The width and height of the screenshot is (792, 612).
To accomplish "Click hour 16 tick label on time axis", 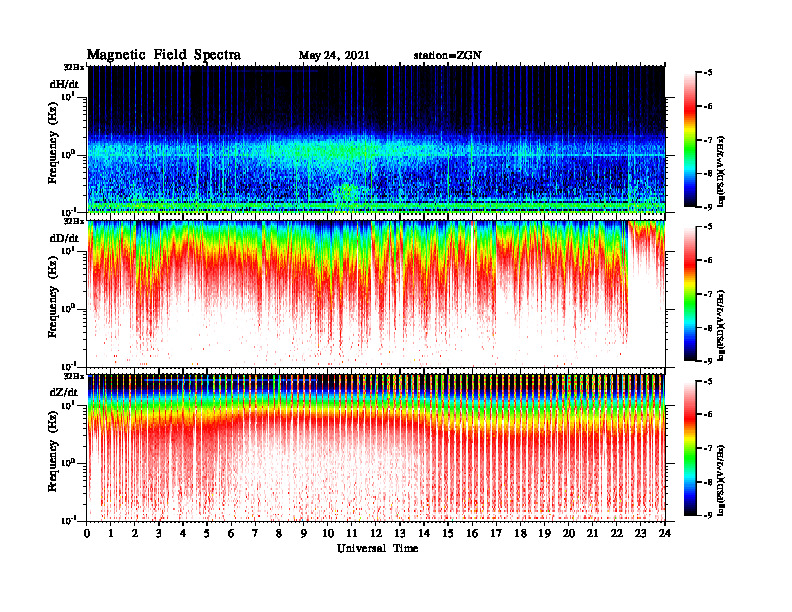I will tap(472, 534).
